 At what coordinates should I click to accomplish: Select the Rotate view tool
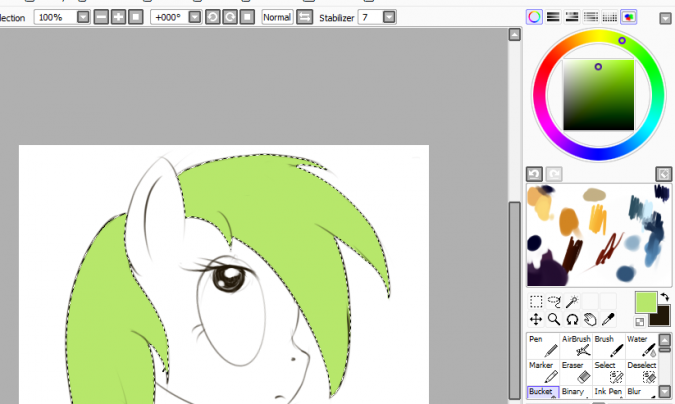click(x=572, y=320)
